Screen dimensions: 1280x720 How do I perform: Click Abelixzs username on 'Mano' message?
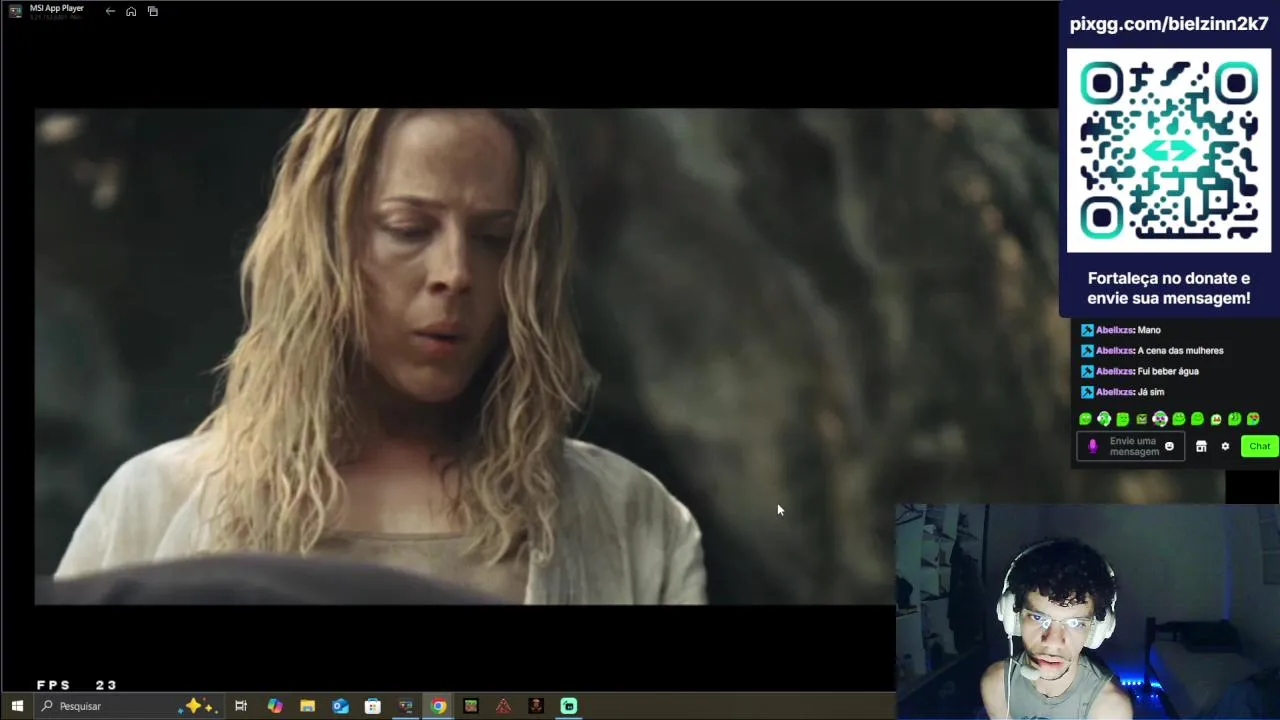(x=1114, y=330)
